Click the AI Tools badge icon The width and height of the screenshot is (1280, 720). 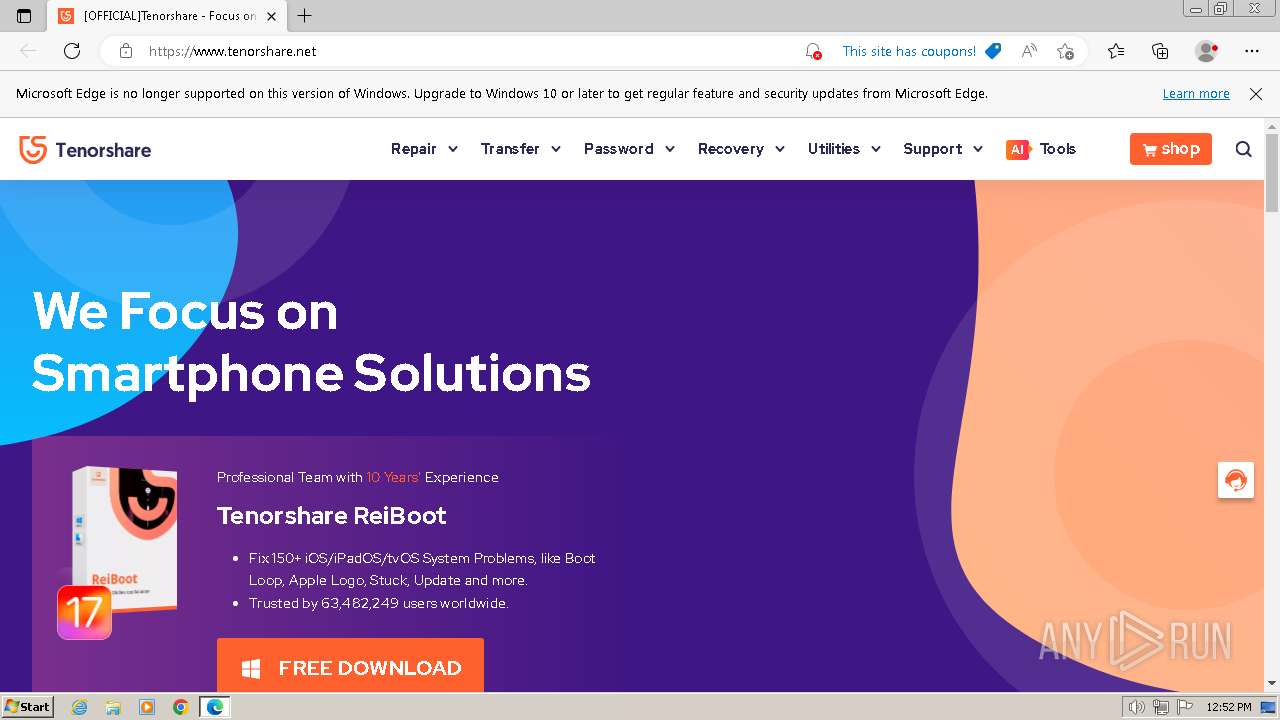1018,149
